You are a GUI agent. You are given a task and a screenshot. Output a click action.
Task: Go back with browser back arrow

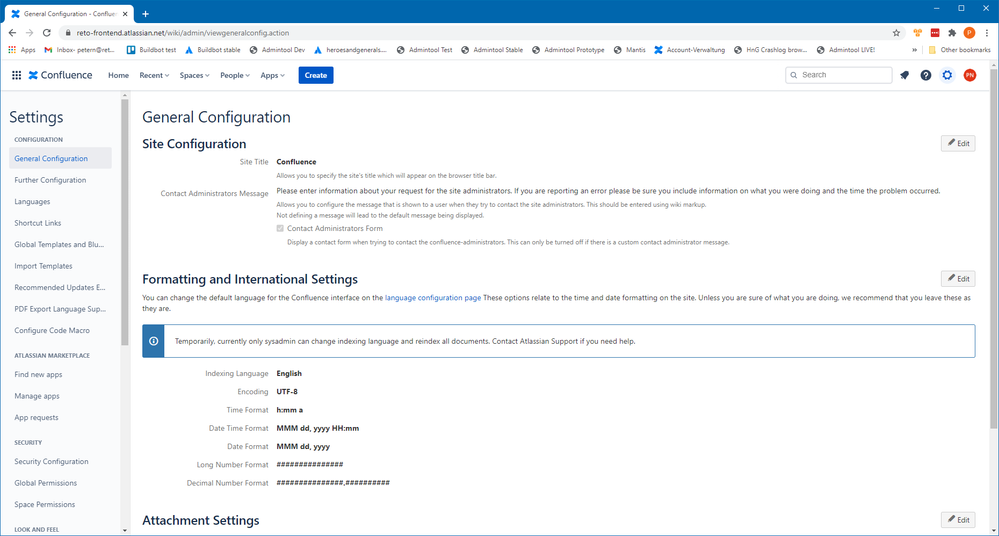point(12,33)
